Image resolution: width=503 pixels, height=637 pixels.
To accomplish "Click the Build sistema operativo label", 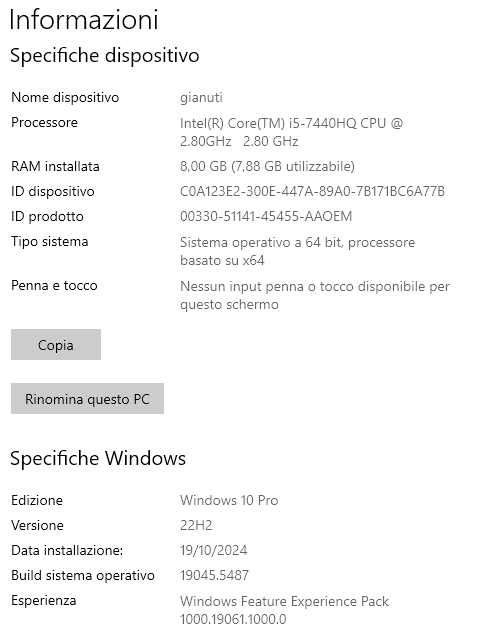I will coord(83,575).
